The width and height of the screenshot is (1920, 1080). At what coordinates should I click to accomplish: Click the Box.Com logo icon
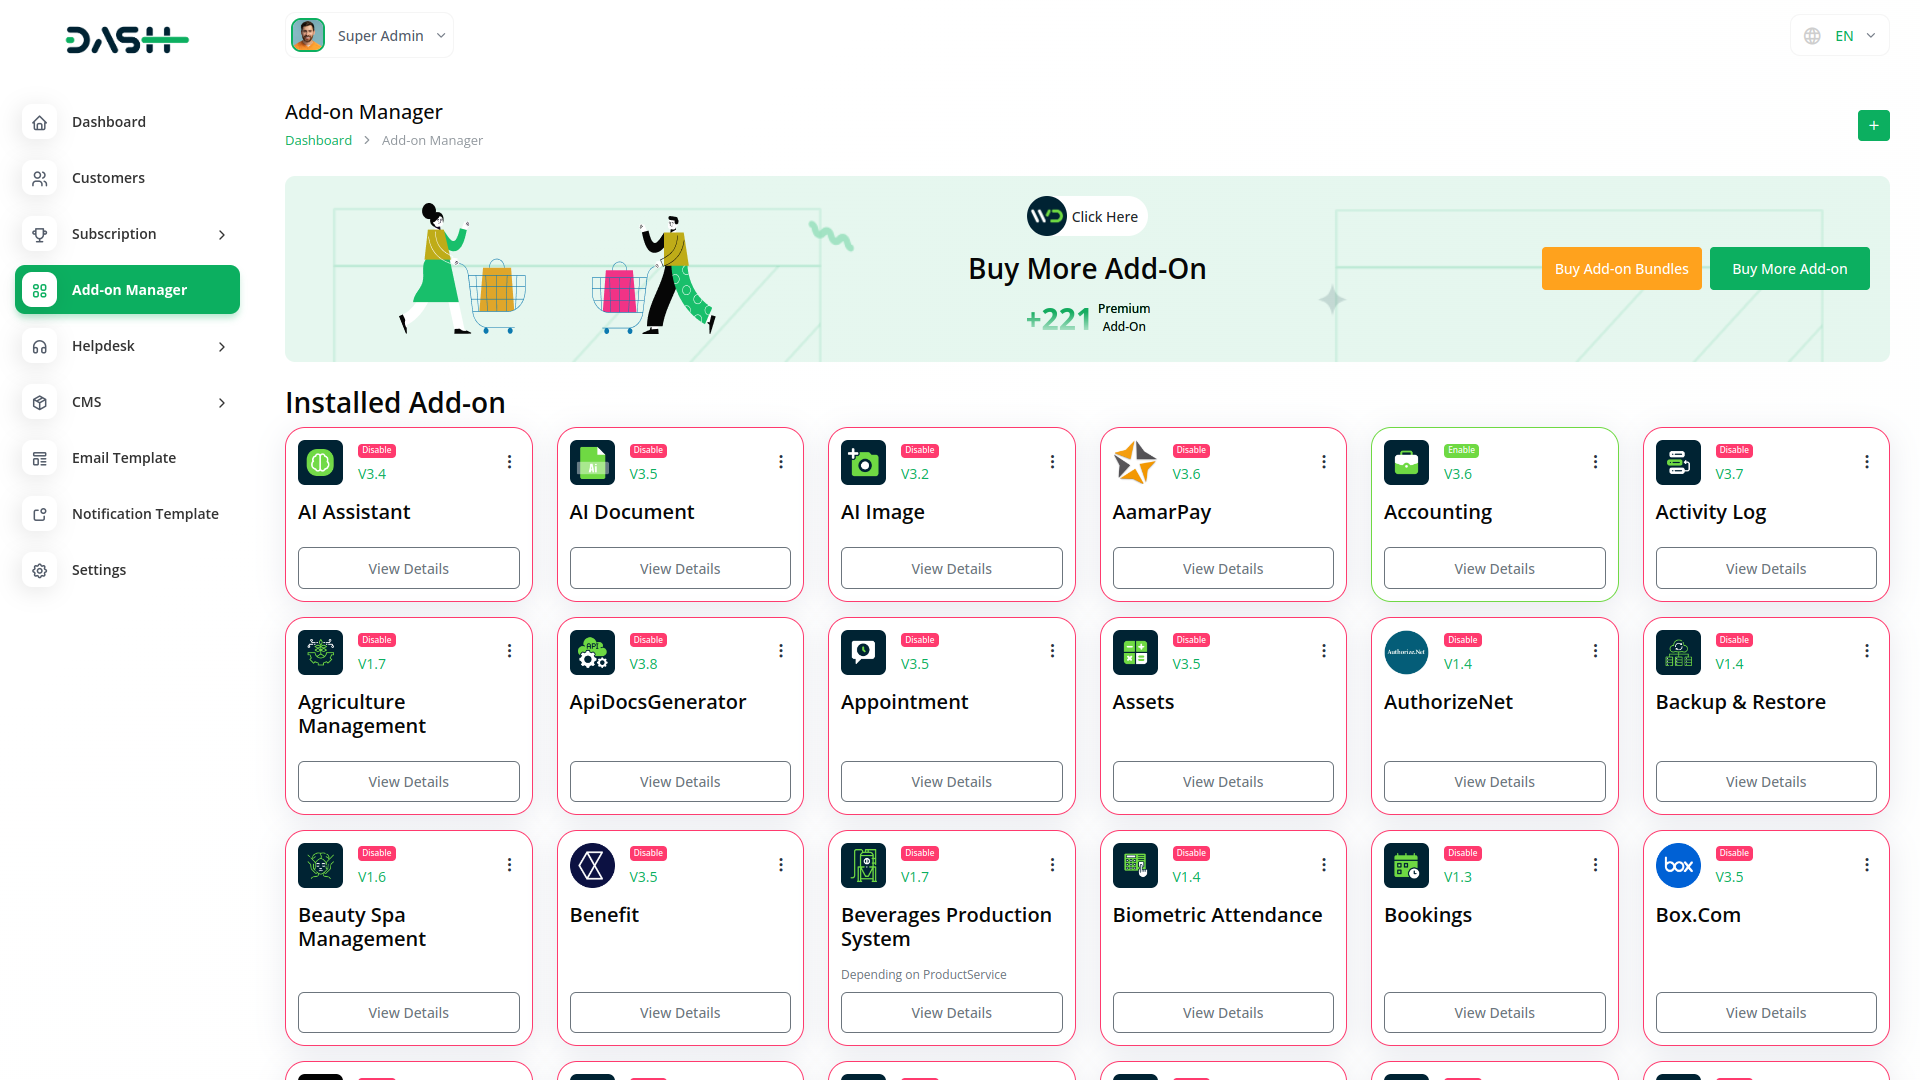(x=1678, y=866)
